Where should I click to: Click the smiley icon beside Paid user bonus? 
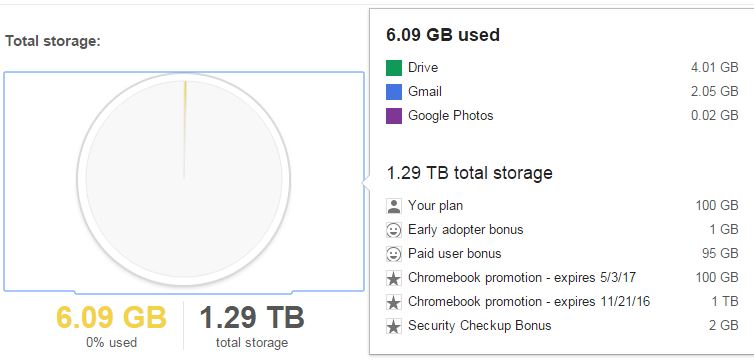pyautogui.click(x=393, y=254)
